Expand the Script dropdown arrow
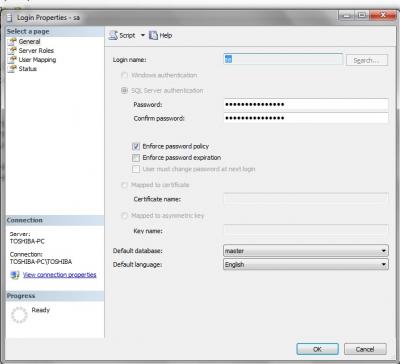Viewport: 400px width, 364px height. tap(142, 35)
